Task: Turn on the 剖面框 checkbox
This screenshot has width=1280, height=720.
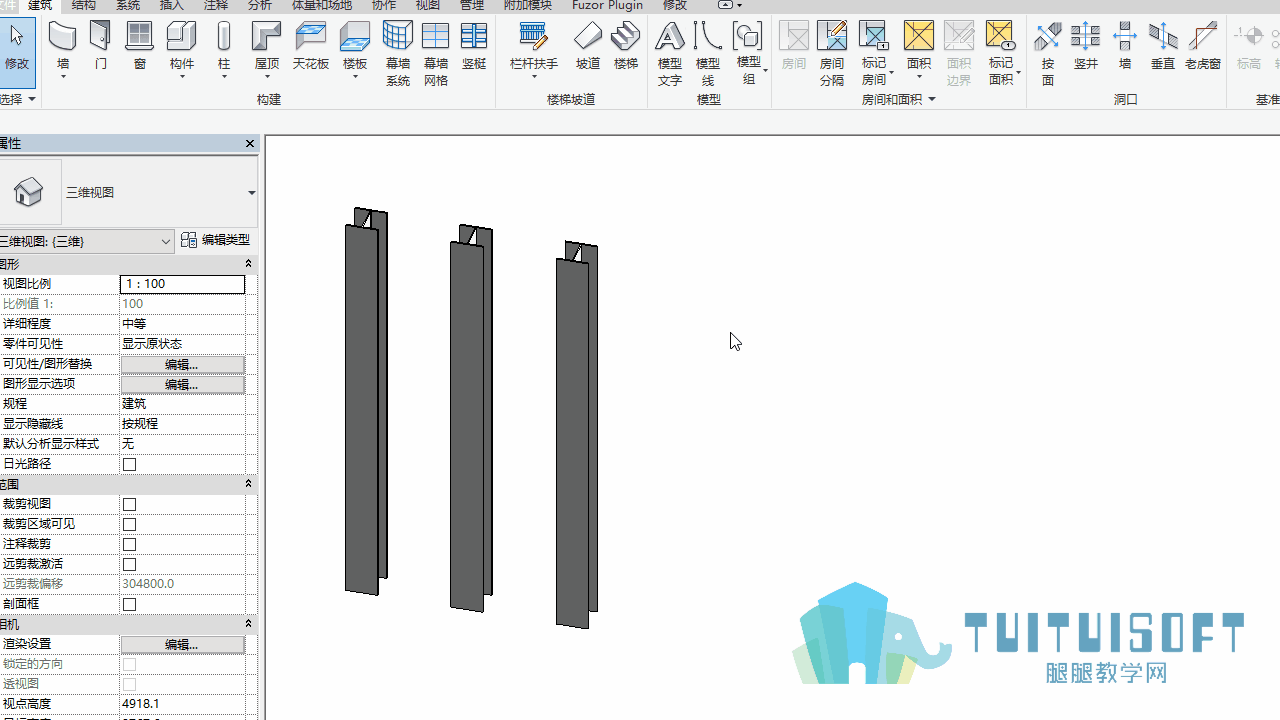Action: (x=129, y=604)
